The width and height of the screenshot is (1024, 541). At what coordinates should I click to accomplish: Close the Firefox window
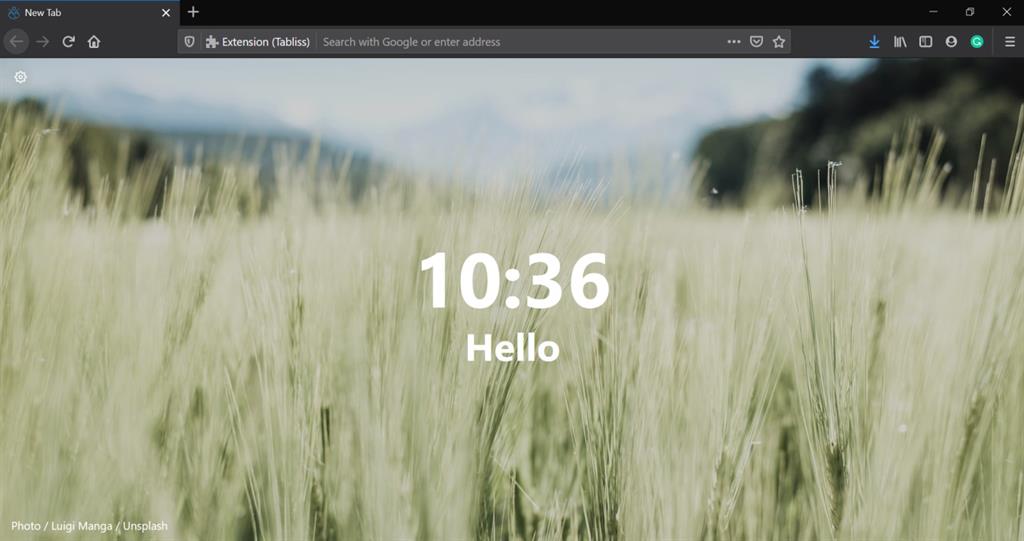coord(1006,12)
